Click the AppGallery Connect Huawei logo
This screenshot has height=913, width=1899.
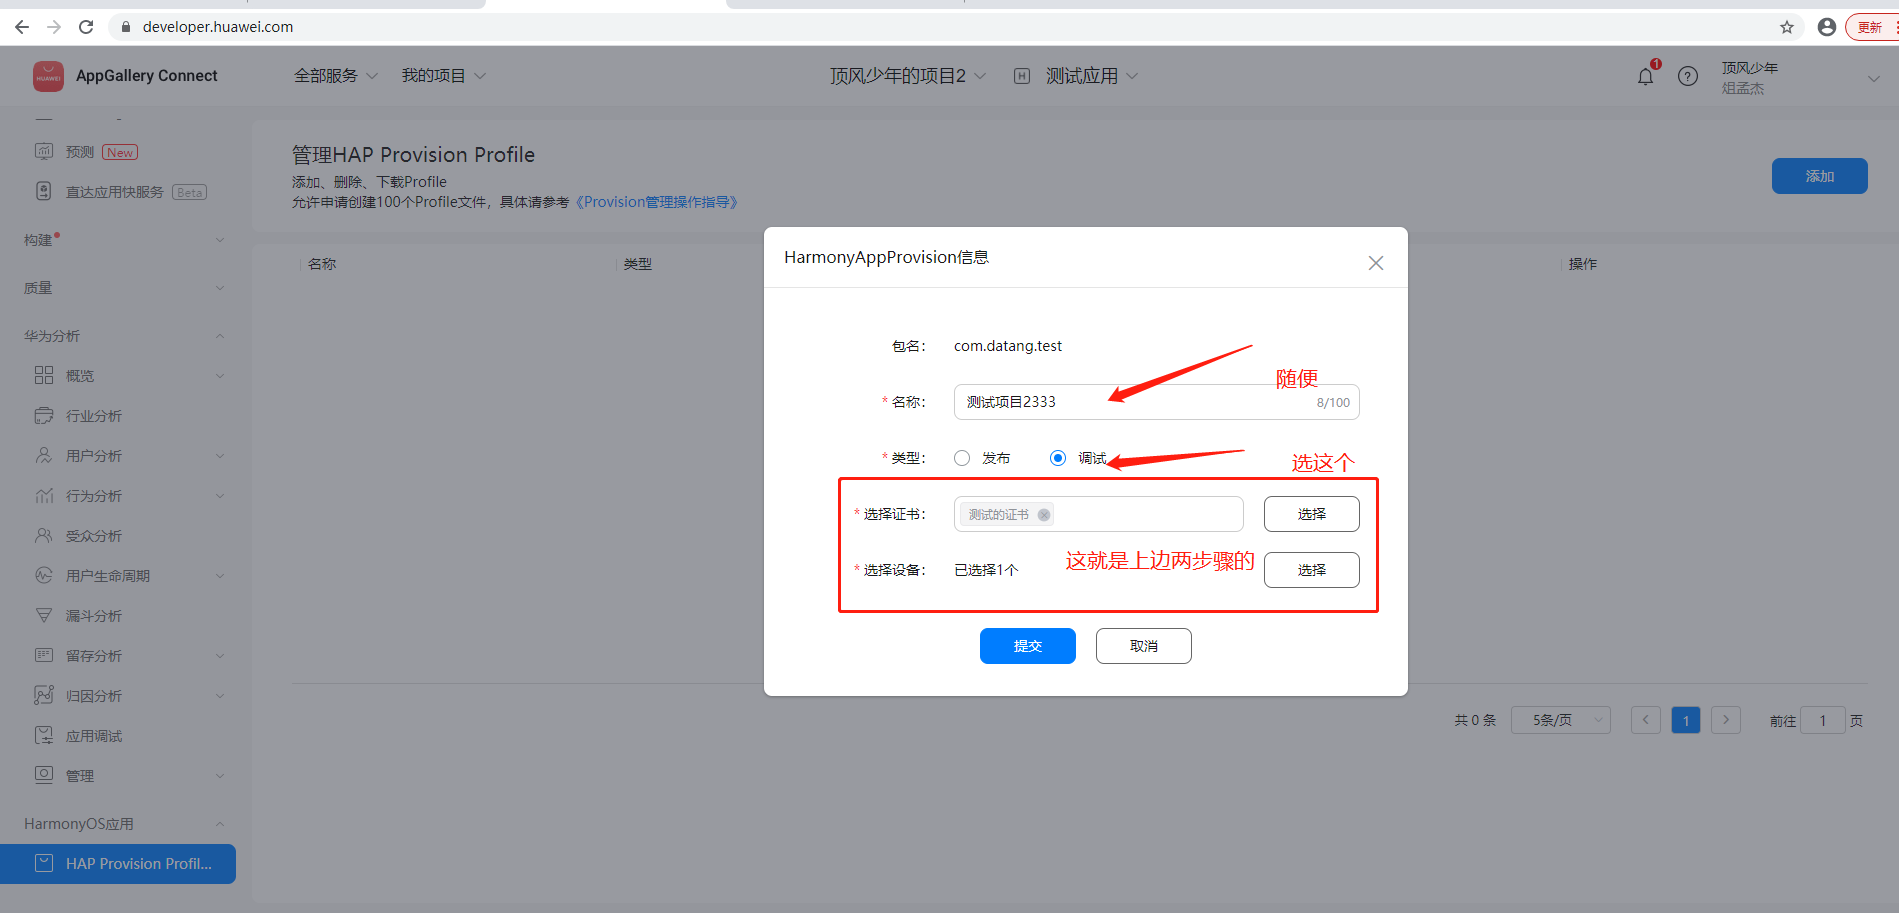click(48, 76)
